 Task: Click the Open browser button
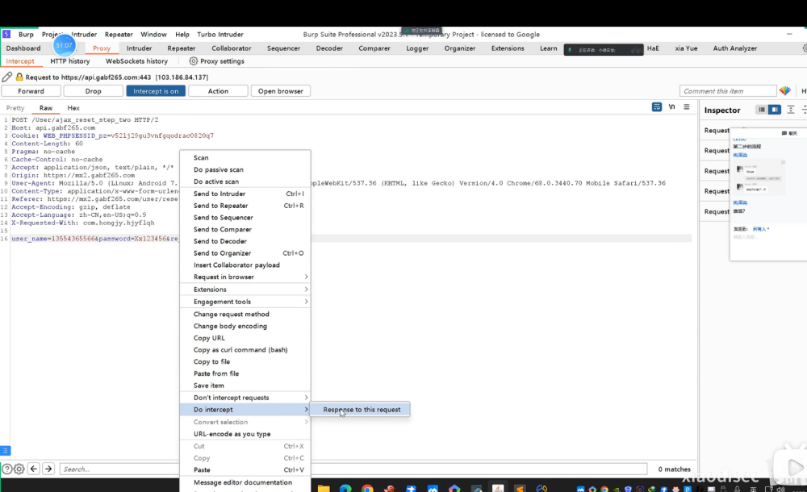(280, 91)
